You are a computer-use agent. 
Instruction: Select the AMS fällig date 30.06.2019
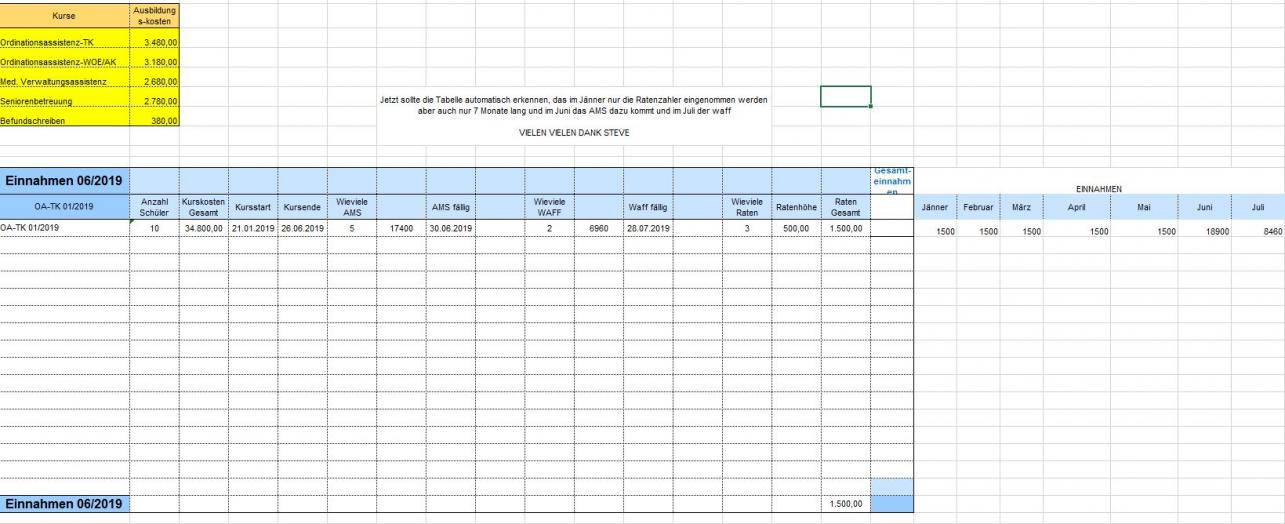pyautogui.click(x=450, y=228)
